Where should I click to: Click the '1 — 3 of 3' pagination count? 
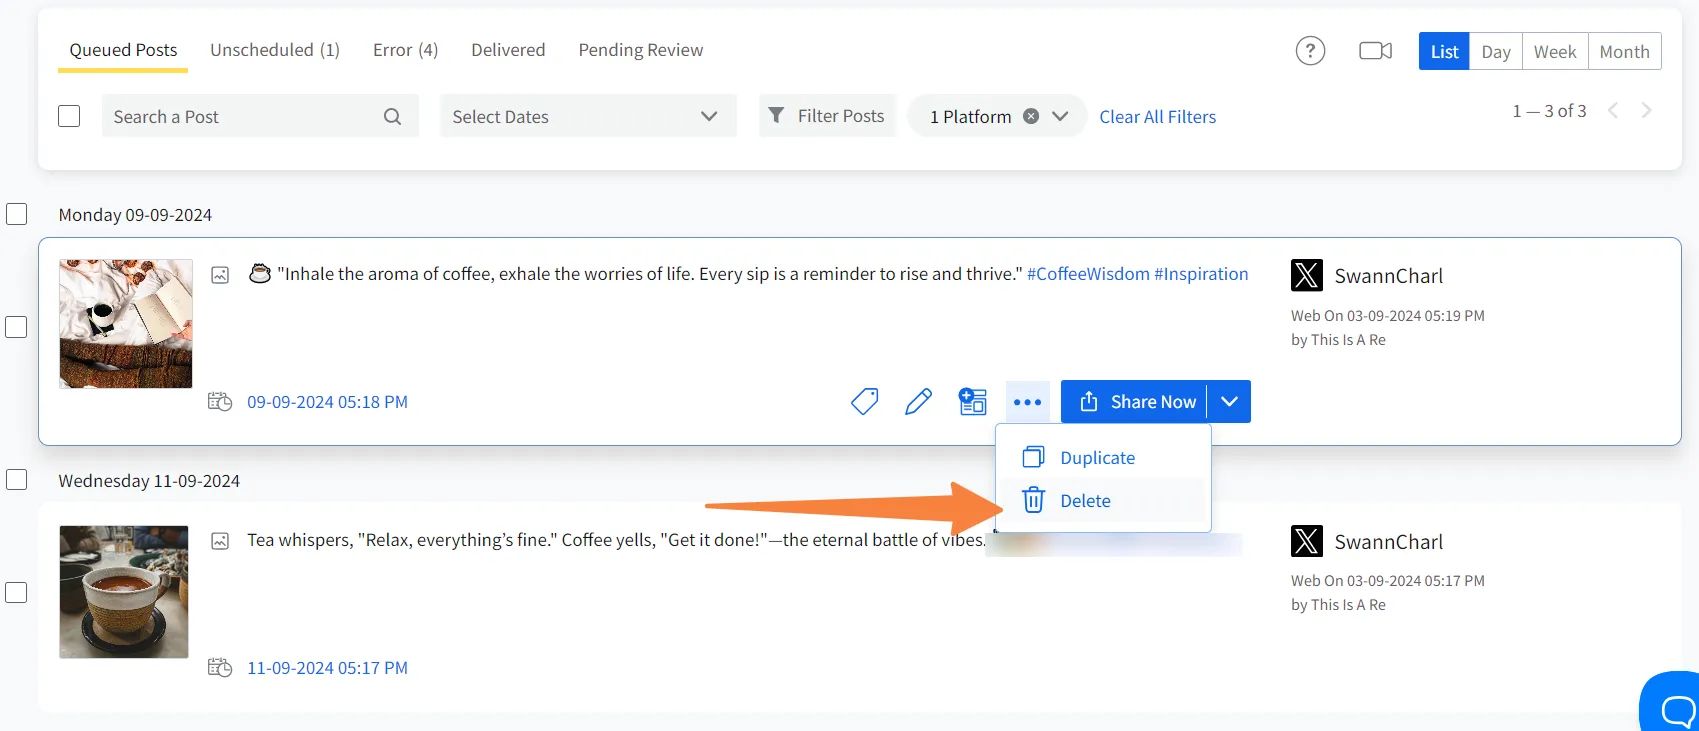1549,111
